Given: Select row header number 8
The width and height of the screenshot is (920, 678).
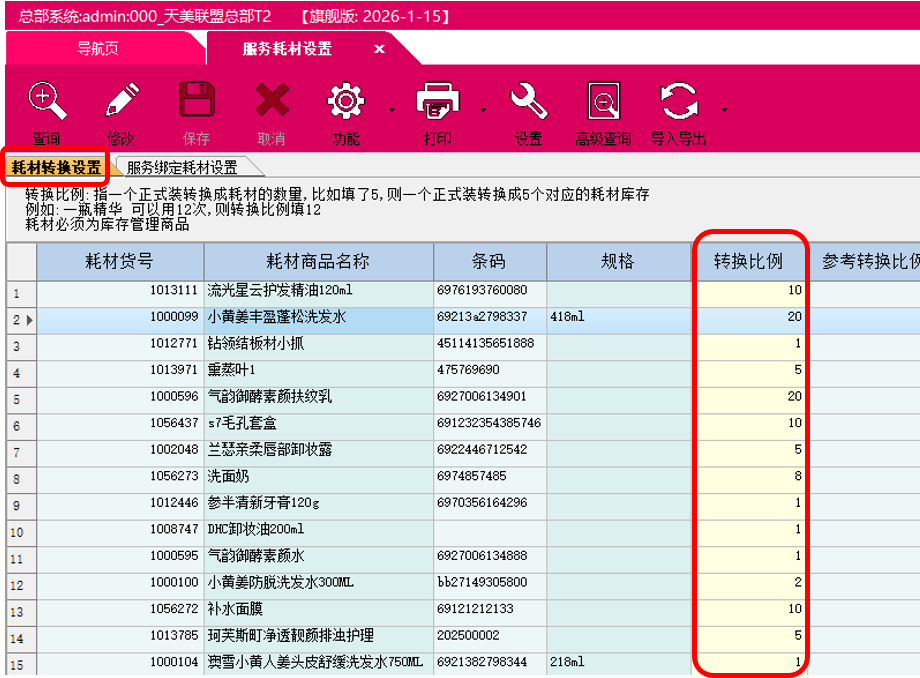Looking at the screenshot, I should (x=21, y=479).
